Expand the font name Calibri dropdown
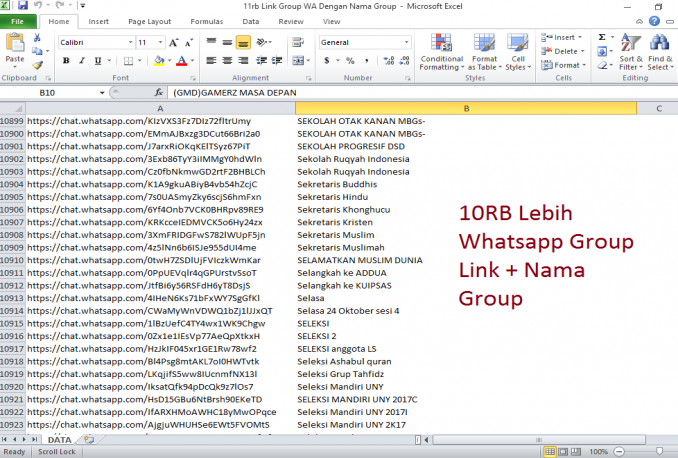The height and width of the screenshot is (458, 678). (129, 43)
